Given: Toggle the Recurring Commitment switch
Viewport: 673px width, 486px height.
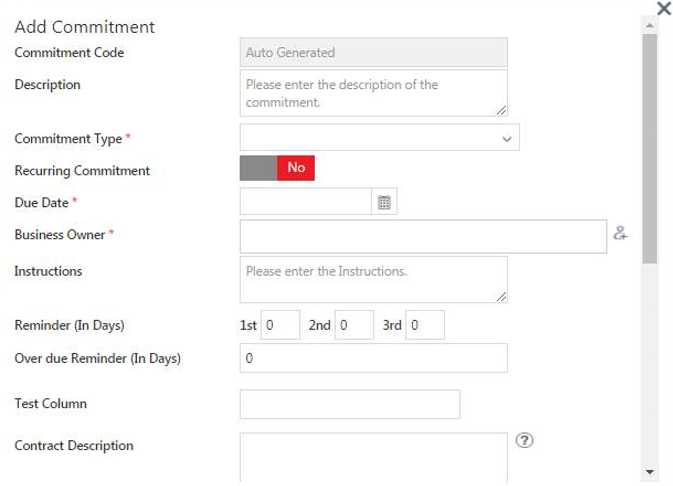Looking at the screenshot, I should 277,168.
